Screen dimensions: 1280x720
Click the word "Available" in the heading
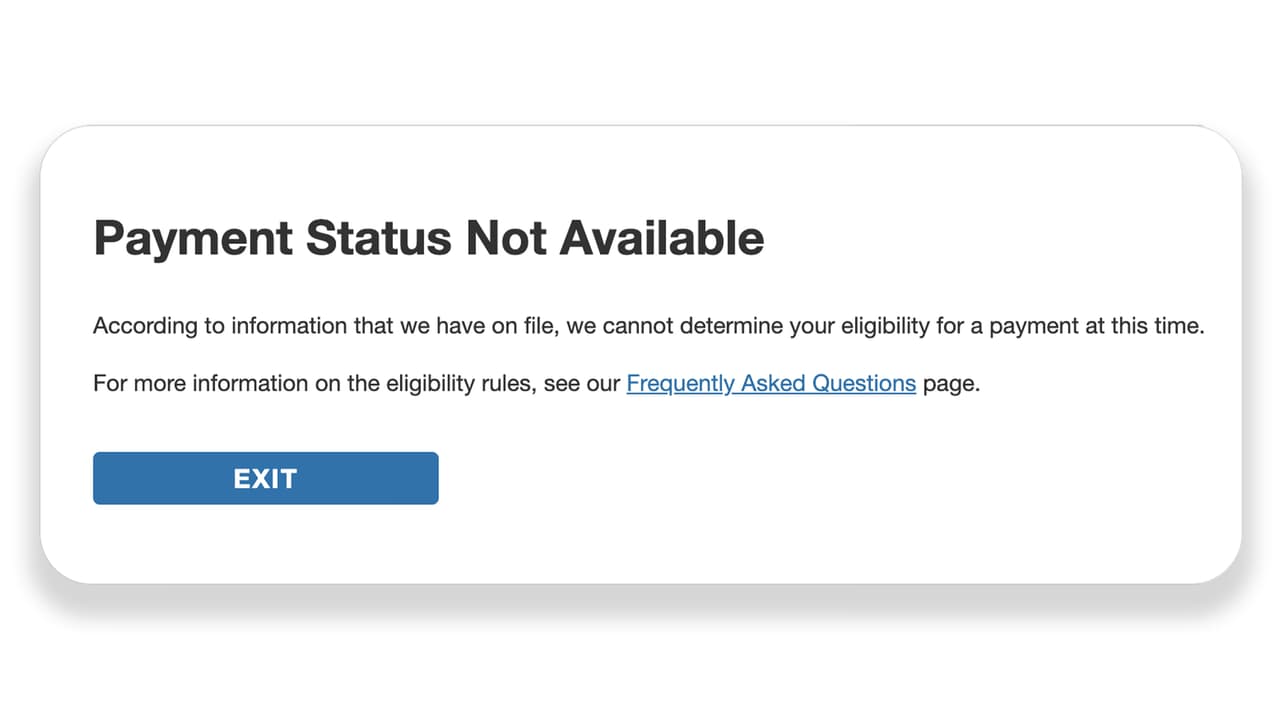click(x=661, y=239)
